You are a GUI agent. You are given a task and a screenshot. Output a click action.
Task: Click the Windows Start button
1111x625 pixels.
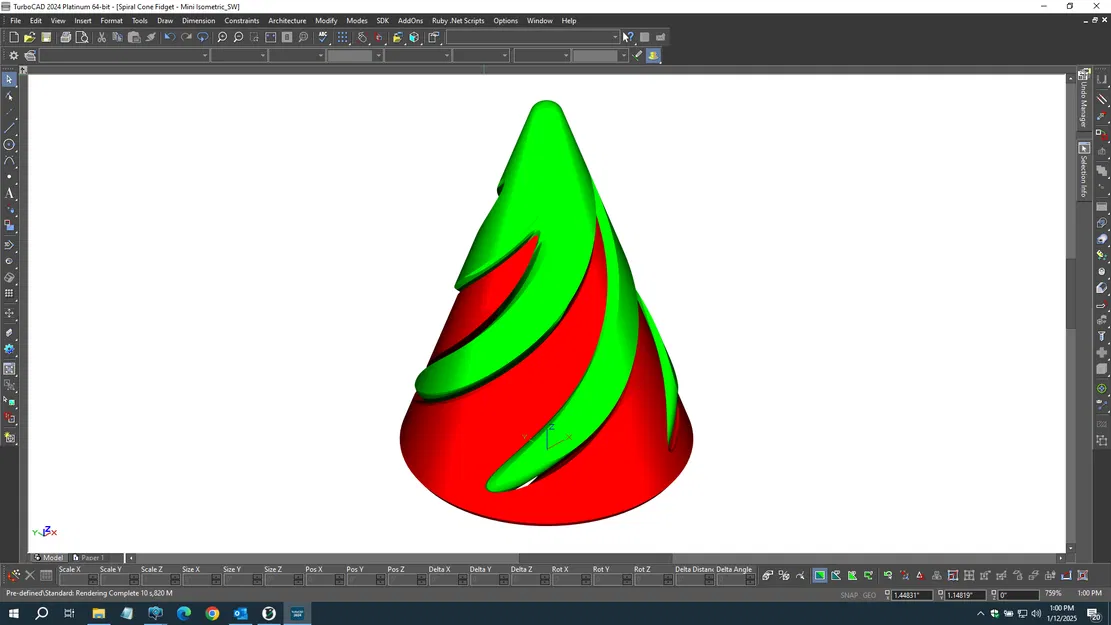pyautogui.click(x=13, y=614)
